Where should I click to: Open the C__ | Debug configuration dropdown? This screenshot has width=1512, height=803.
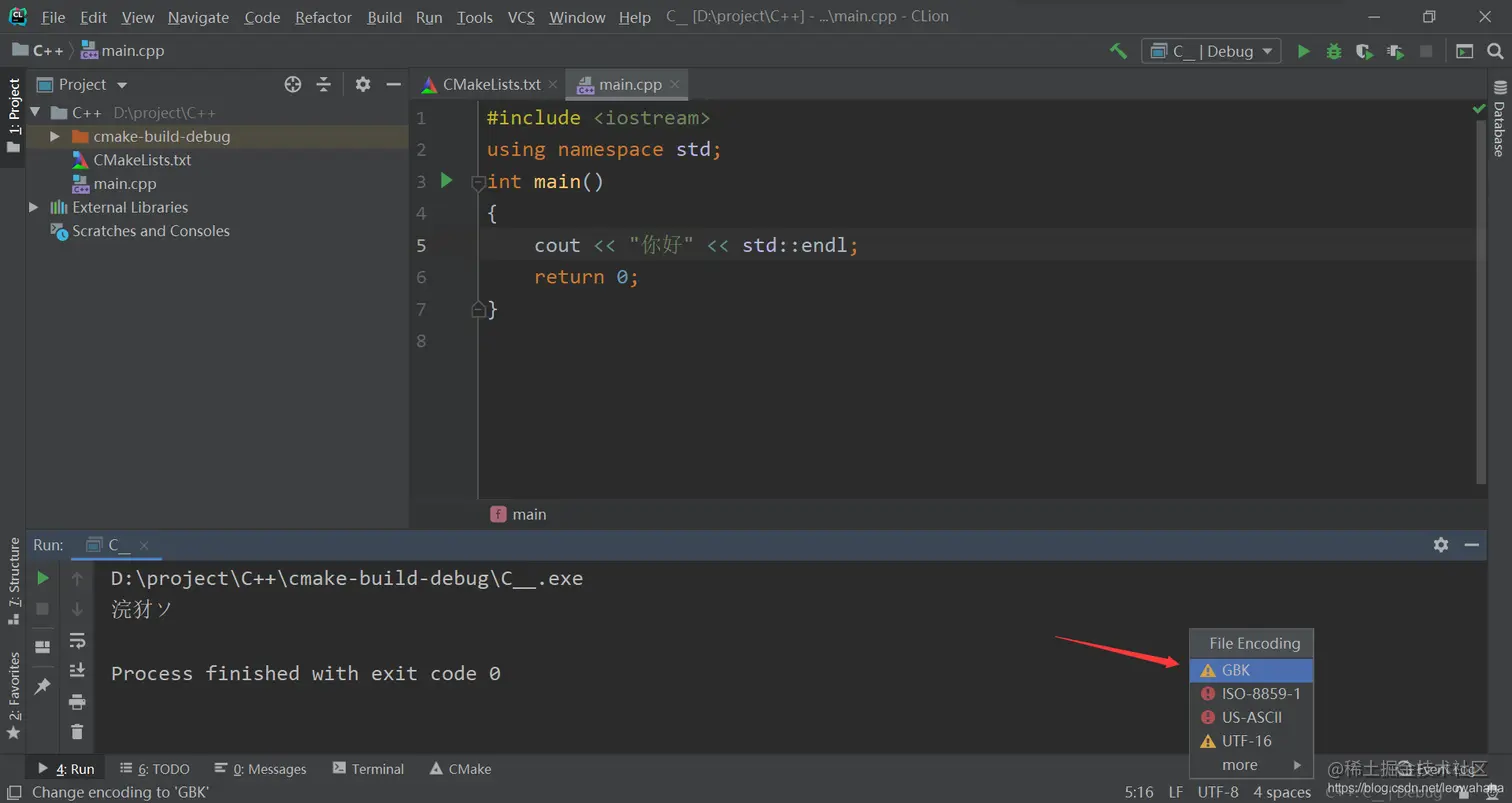pos(1211,51)
